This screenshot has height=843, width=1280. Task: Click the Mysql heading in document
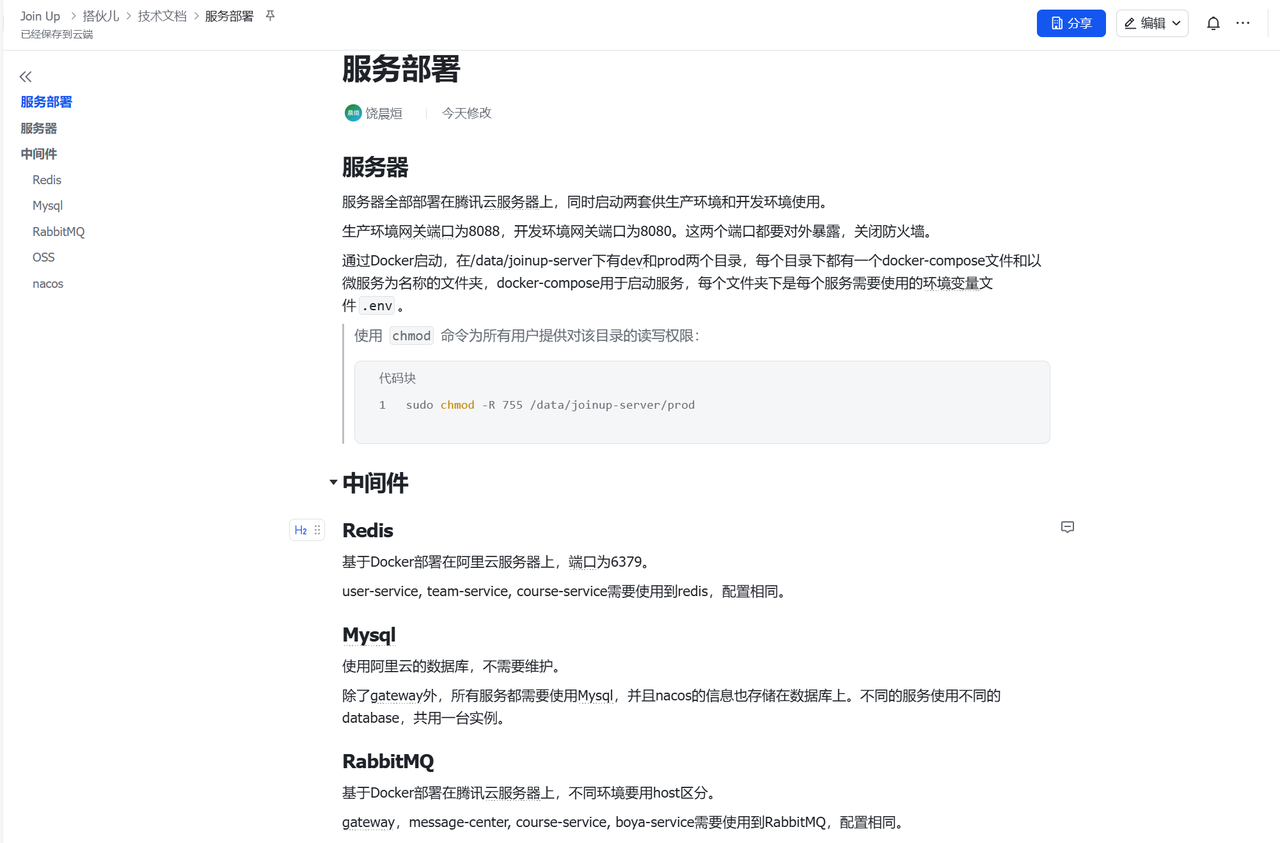point(369,635)
